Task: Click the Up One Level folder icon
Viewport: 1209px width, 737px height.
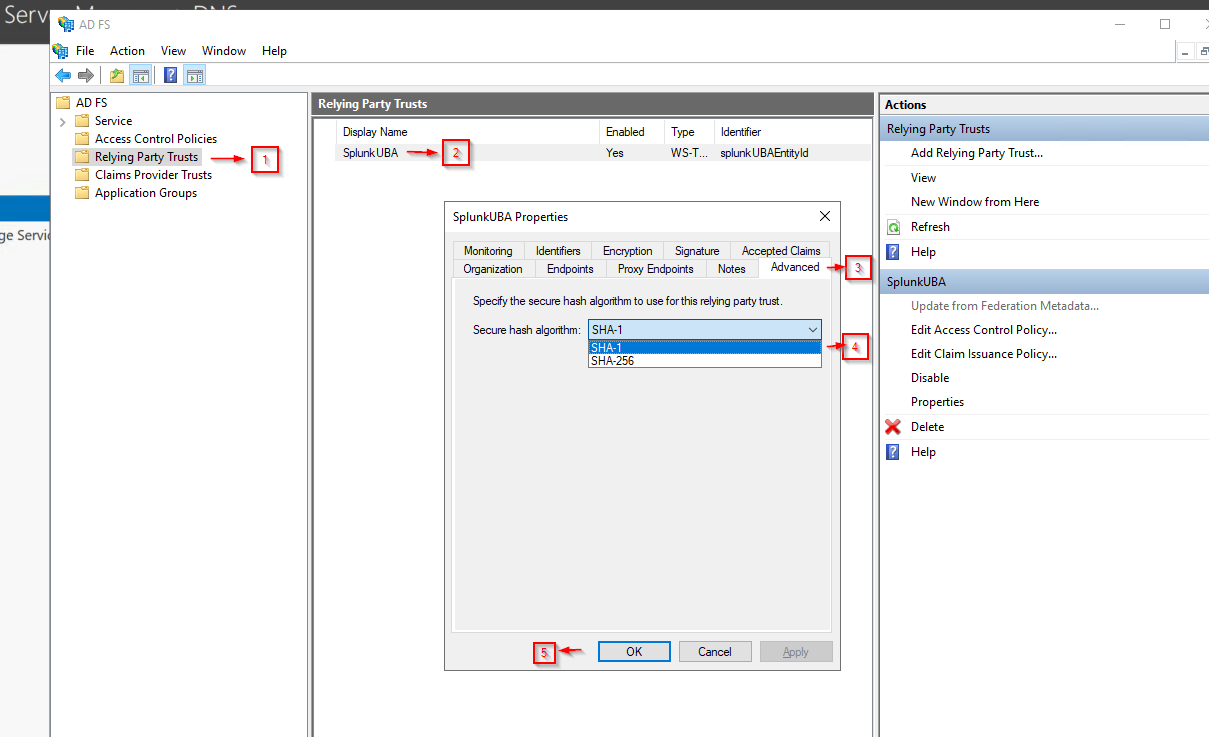Action: coord(115,74)
